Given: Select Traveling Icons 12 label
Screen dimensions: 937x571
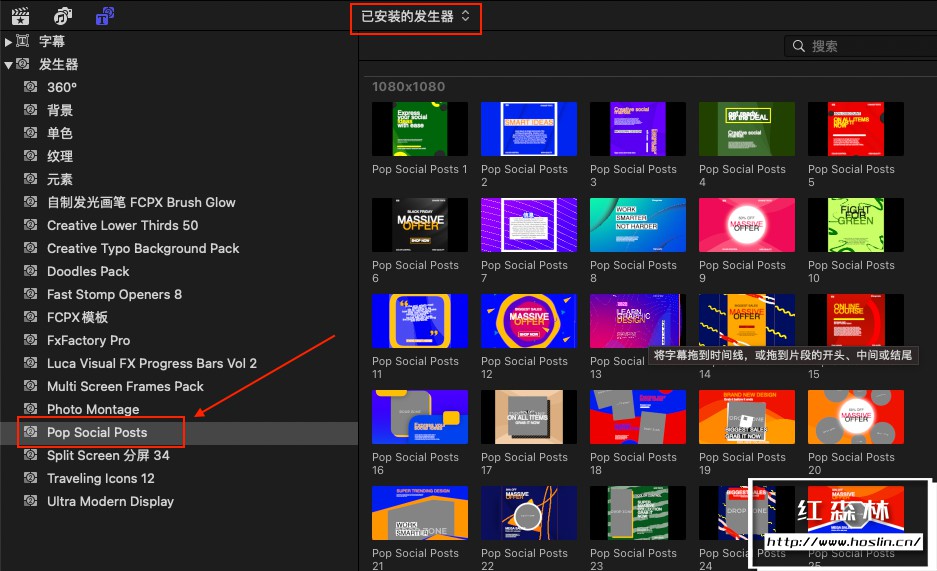Looking at the screenshot, I should coord(100,478).
